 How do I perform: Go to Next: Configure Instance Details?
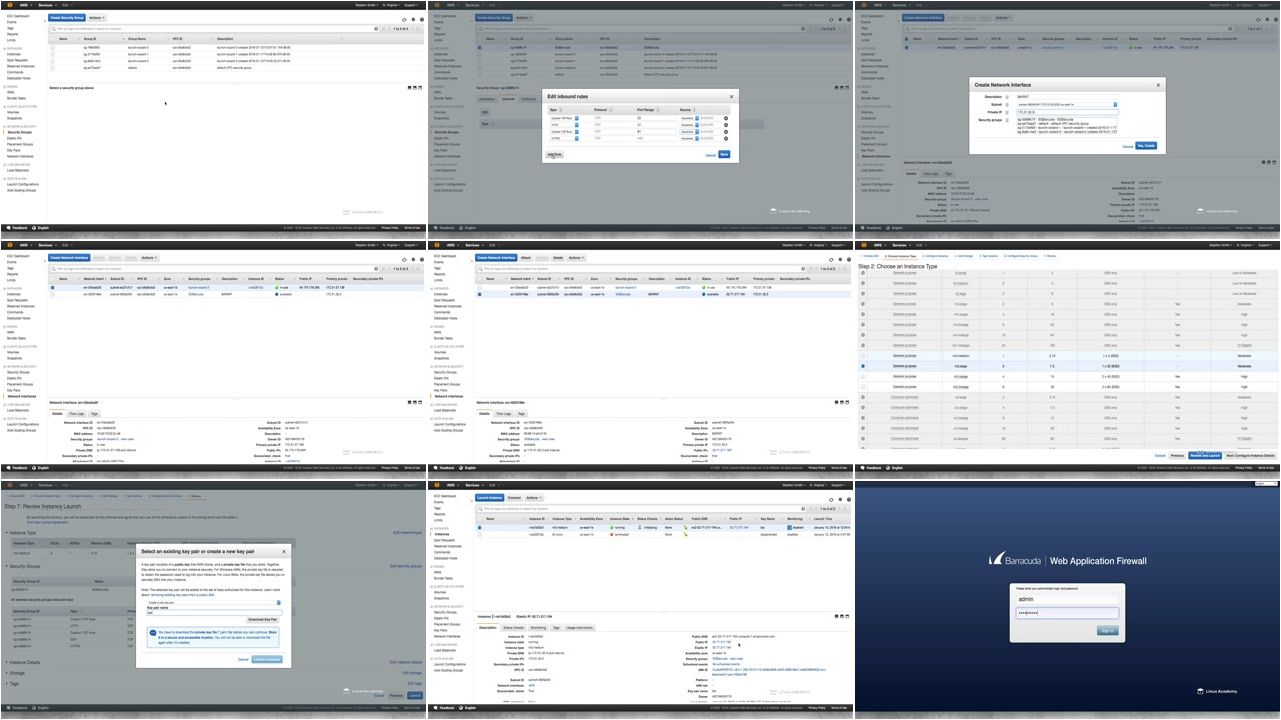(1250, 456)
